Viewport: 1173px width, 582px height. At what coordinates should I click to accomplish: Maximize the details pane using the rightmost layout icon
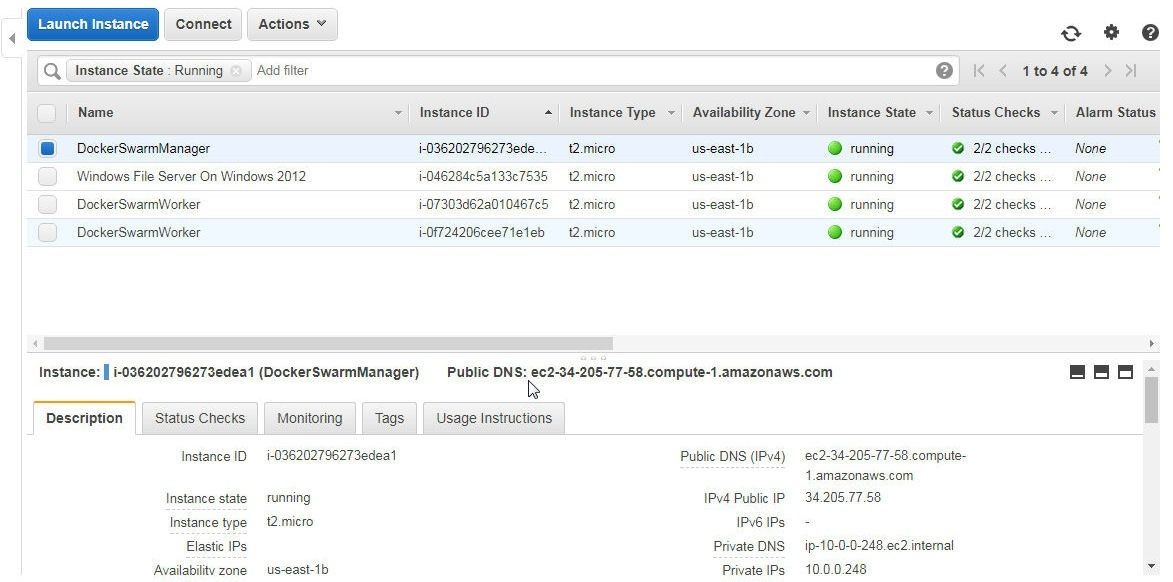1125,372
